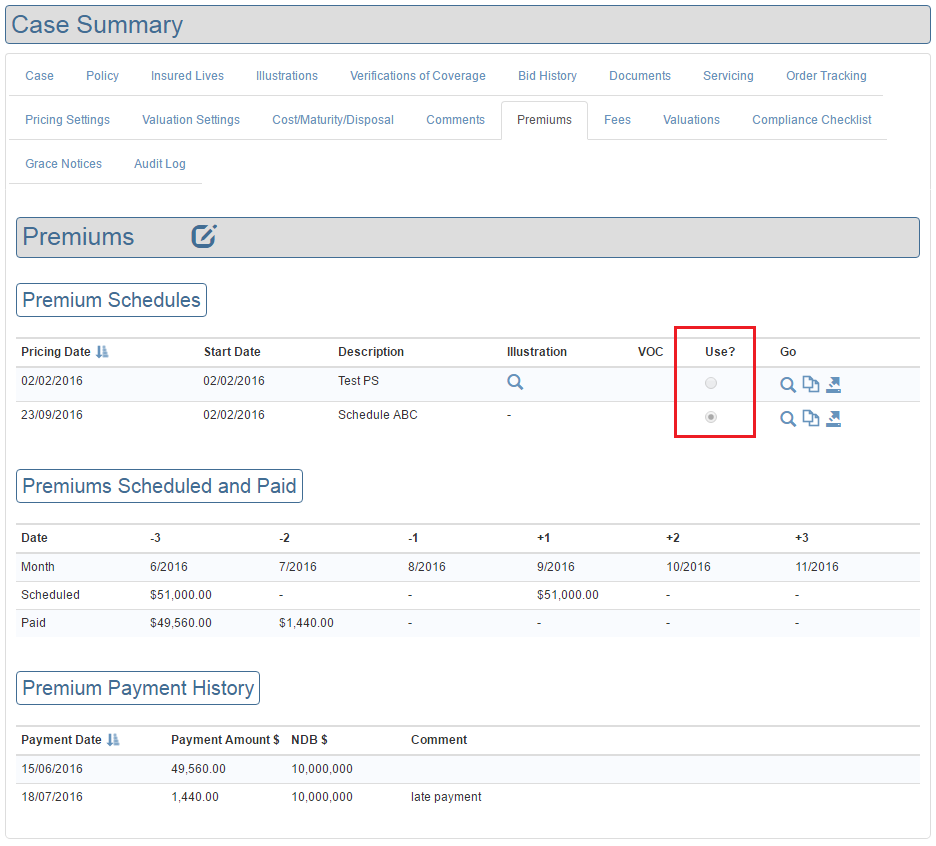This screenshot has width=936, height=846.
Task: Show the Verifications of Coverage tab
Action: [x=418, y=76]
